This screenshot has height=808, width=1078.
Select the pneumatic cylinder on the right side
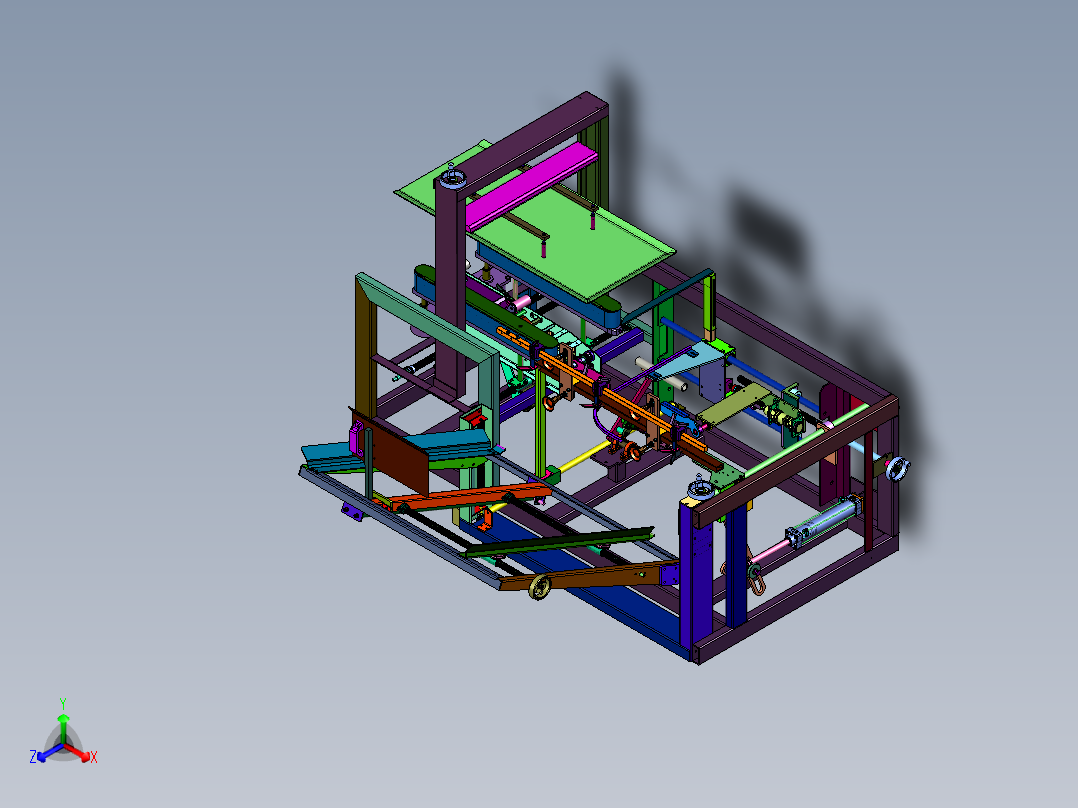822,523
